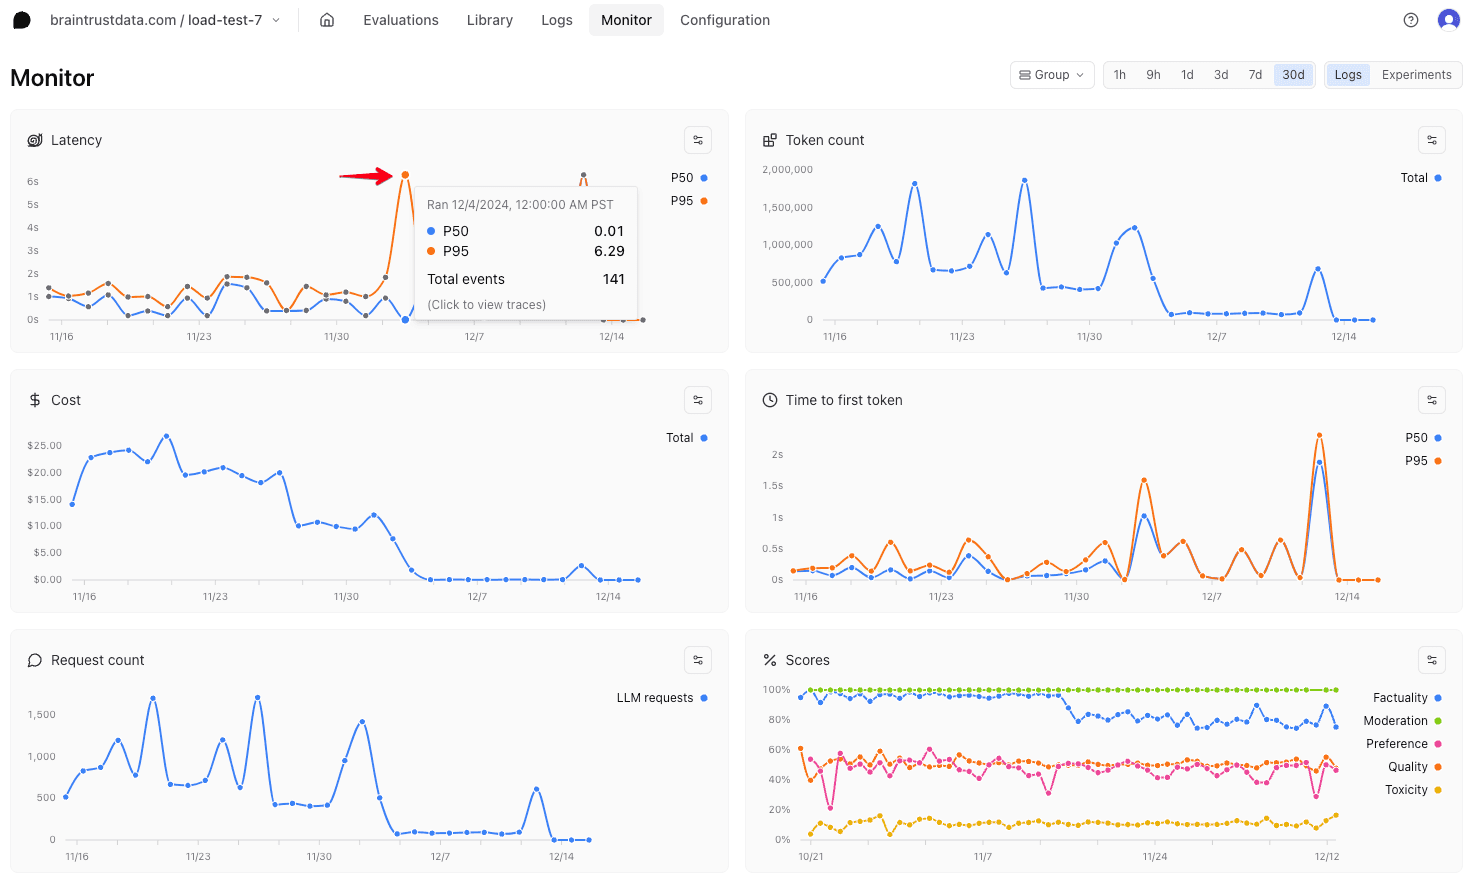Switch to the Configuration tab
Viewport: 1469px width, 879px height.
[x=725, y=20]
